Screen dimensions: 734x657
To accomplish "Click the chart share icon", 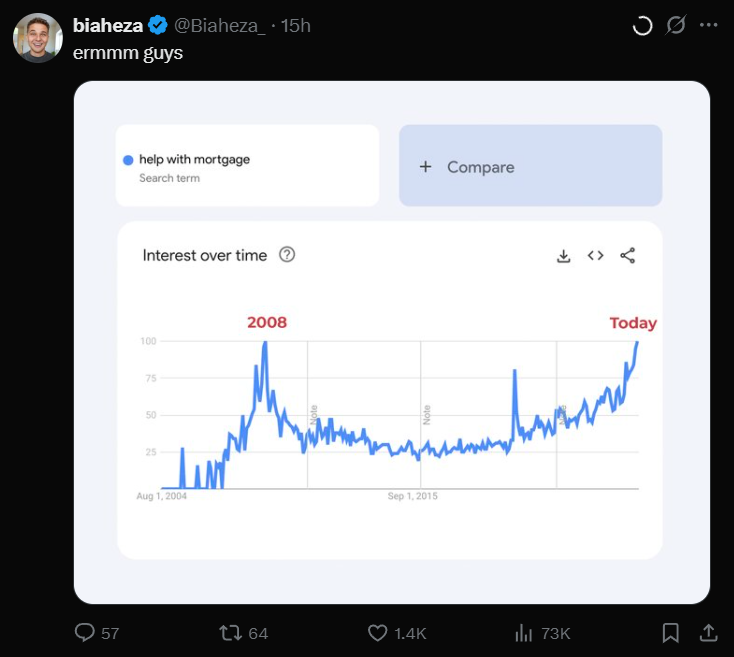I will (x=628, y=256).
